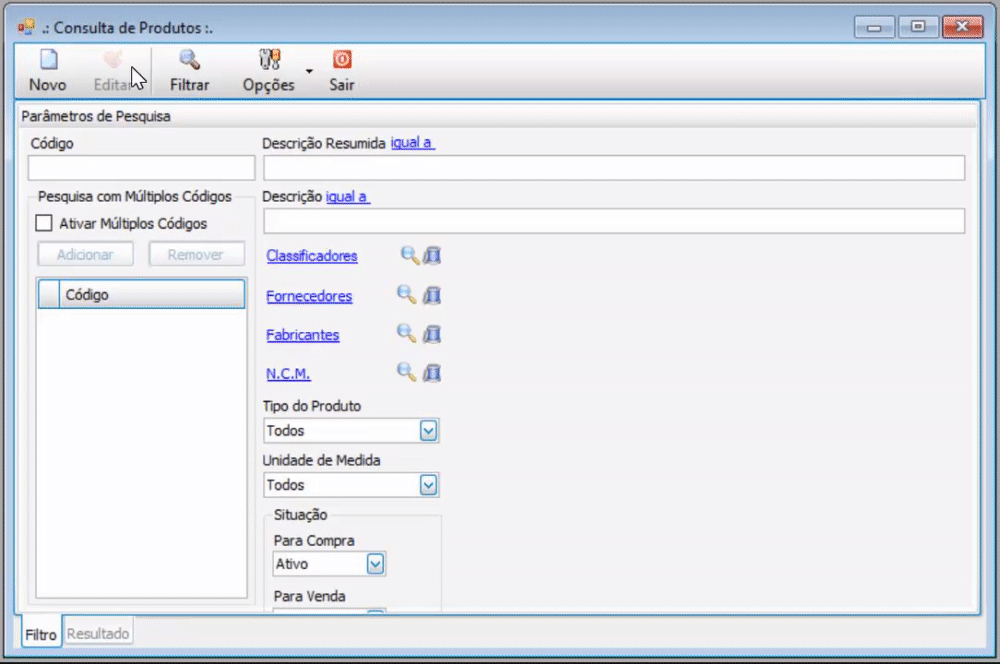Image resolution: width=1000 pixels, height=664 pixels.
Task: Click the Sair exit icon
Action: (x=342, y=60)
